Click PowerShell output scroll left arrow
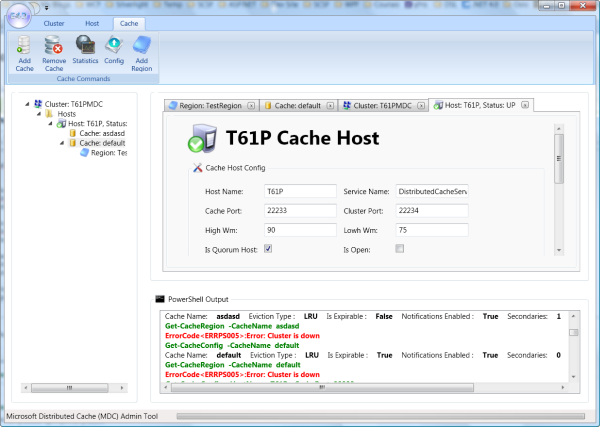This screenshot has width=600, height=427. pos(166,388)
